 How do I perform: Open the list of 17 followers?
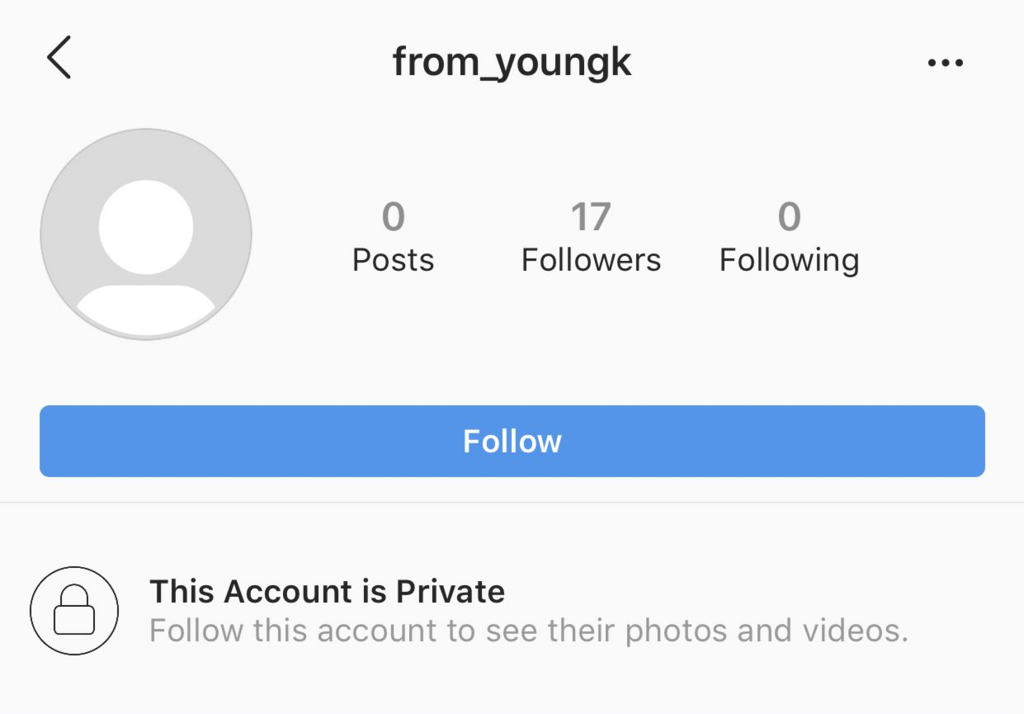pos(590,216)
